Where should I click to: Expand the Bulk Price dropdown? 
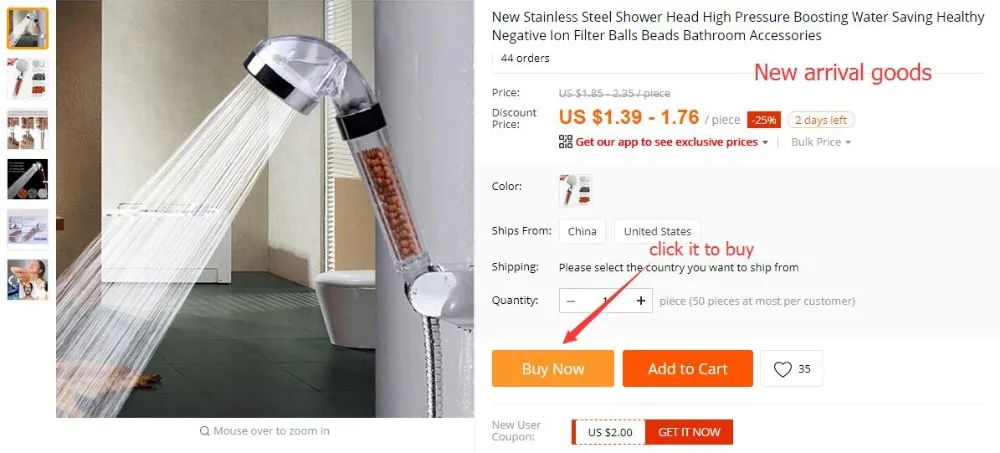(821, 142)
